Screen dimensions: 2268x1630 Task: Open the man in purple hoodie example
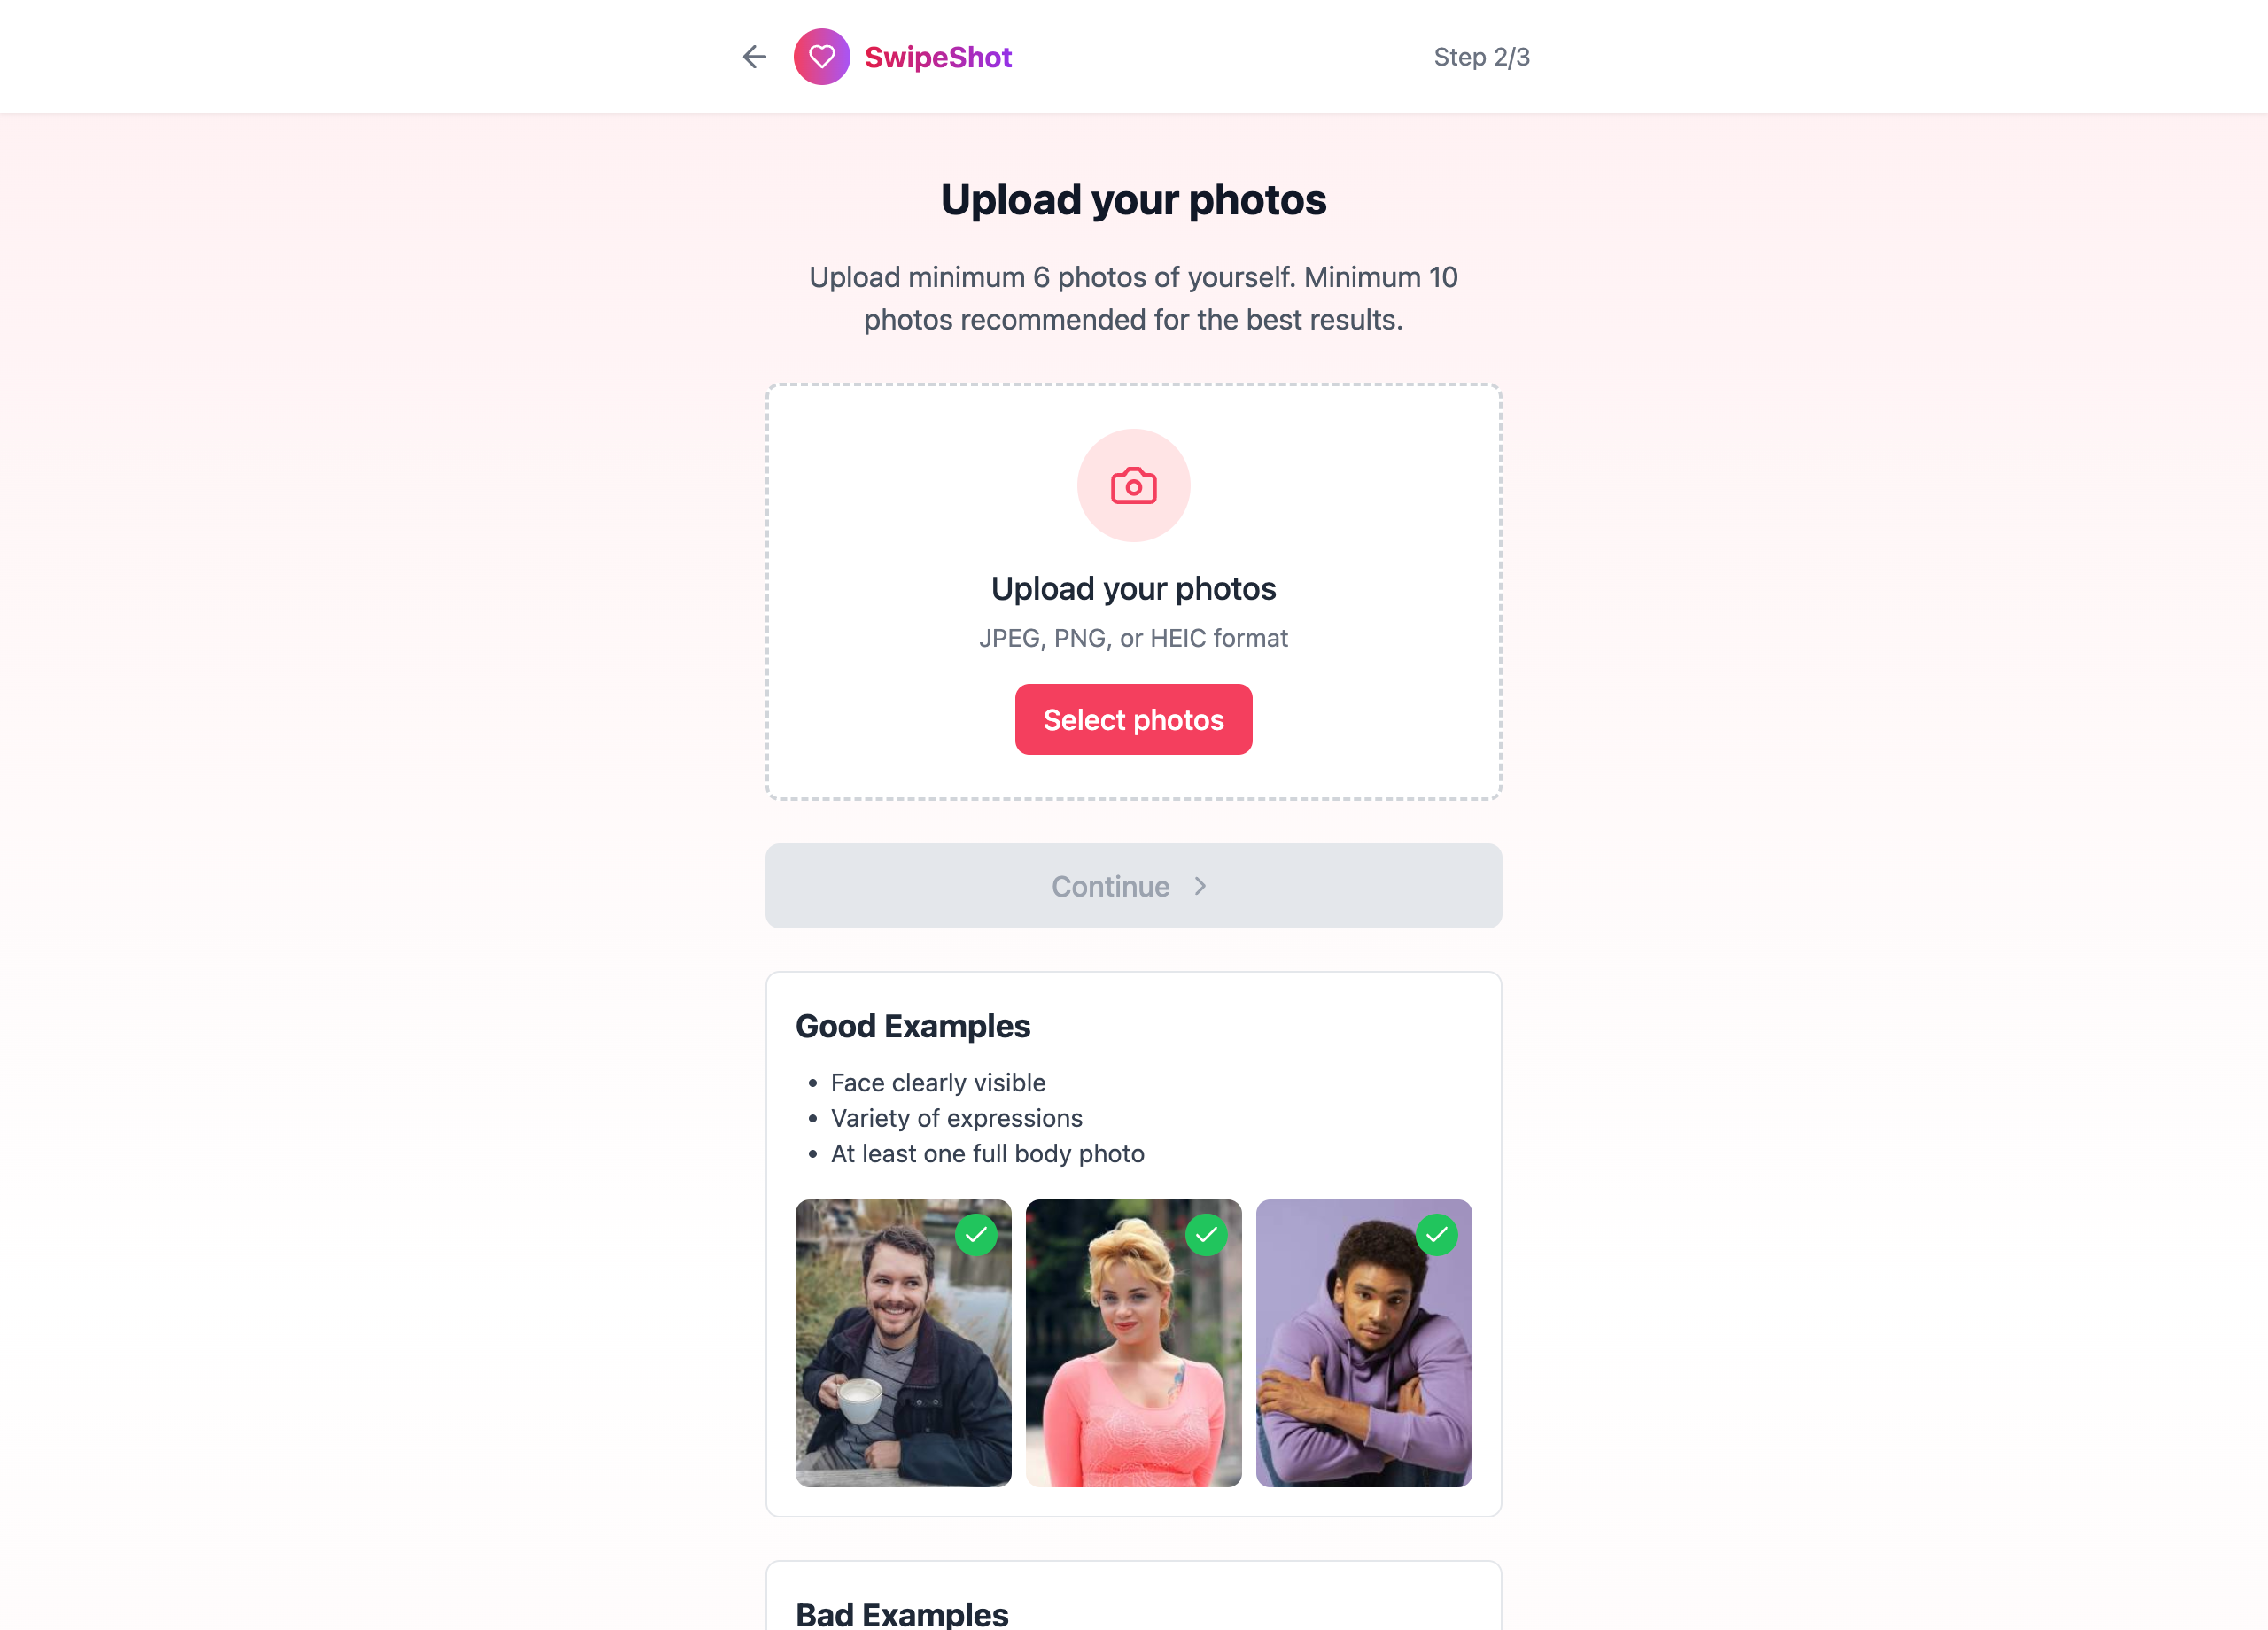1363,1342
